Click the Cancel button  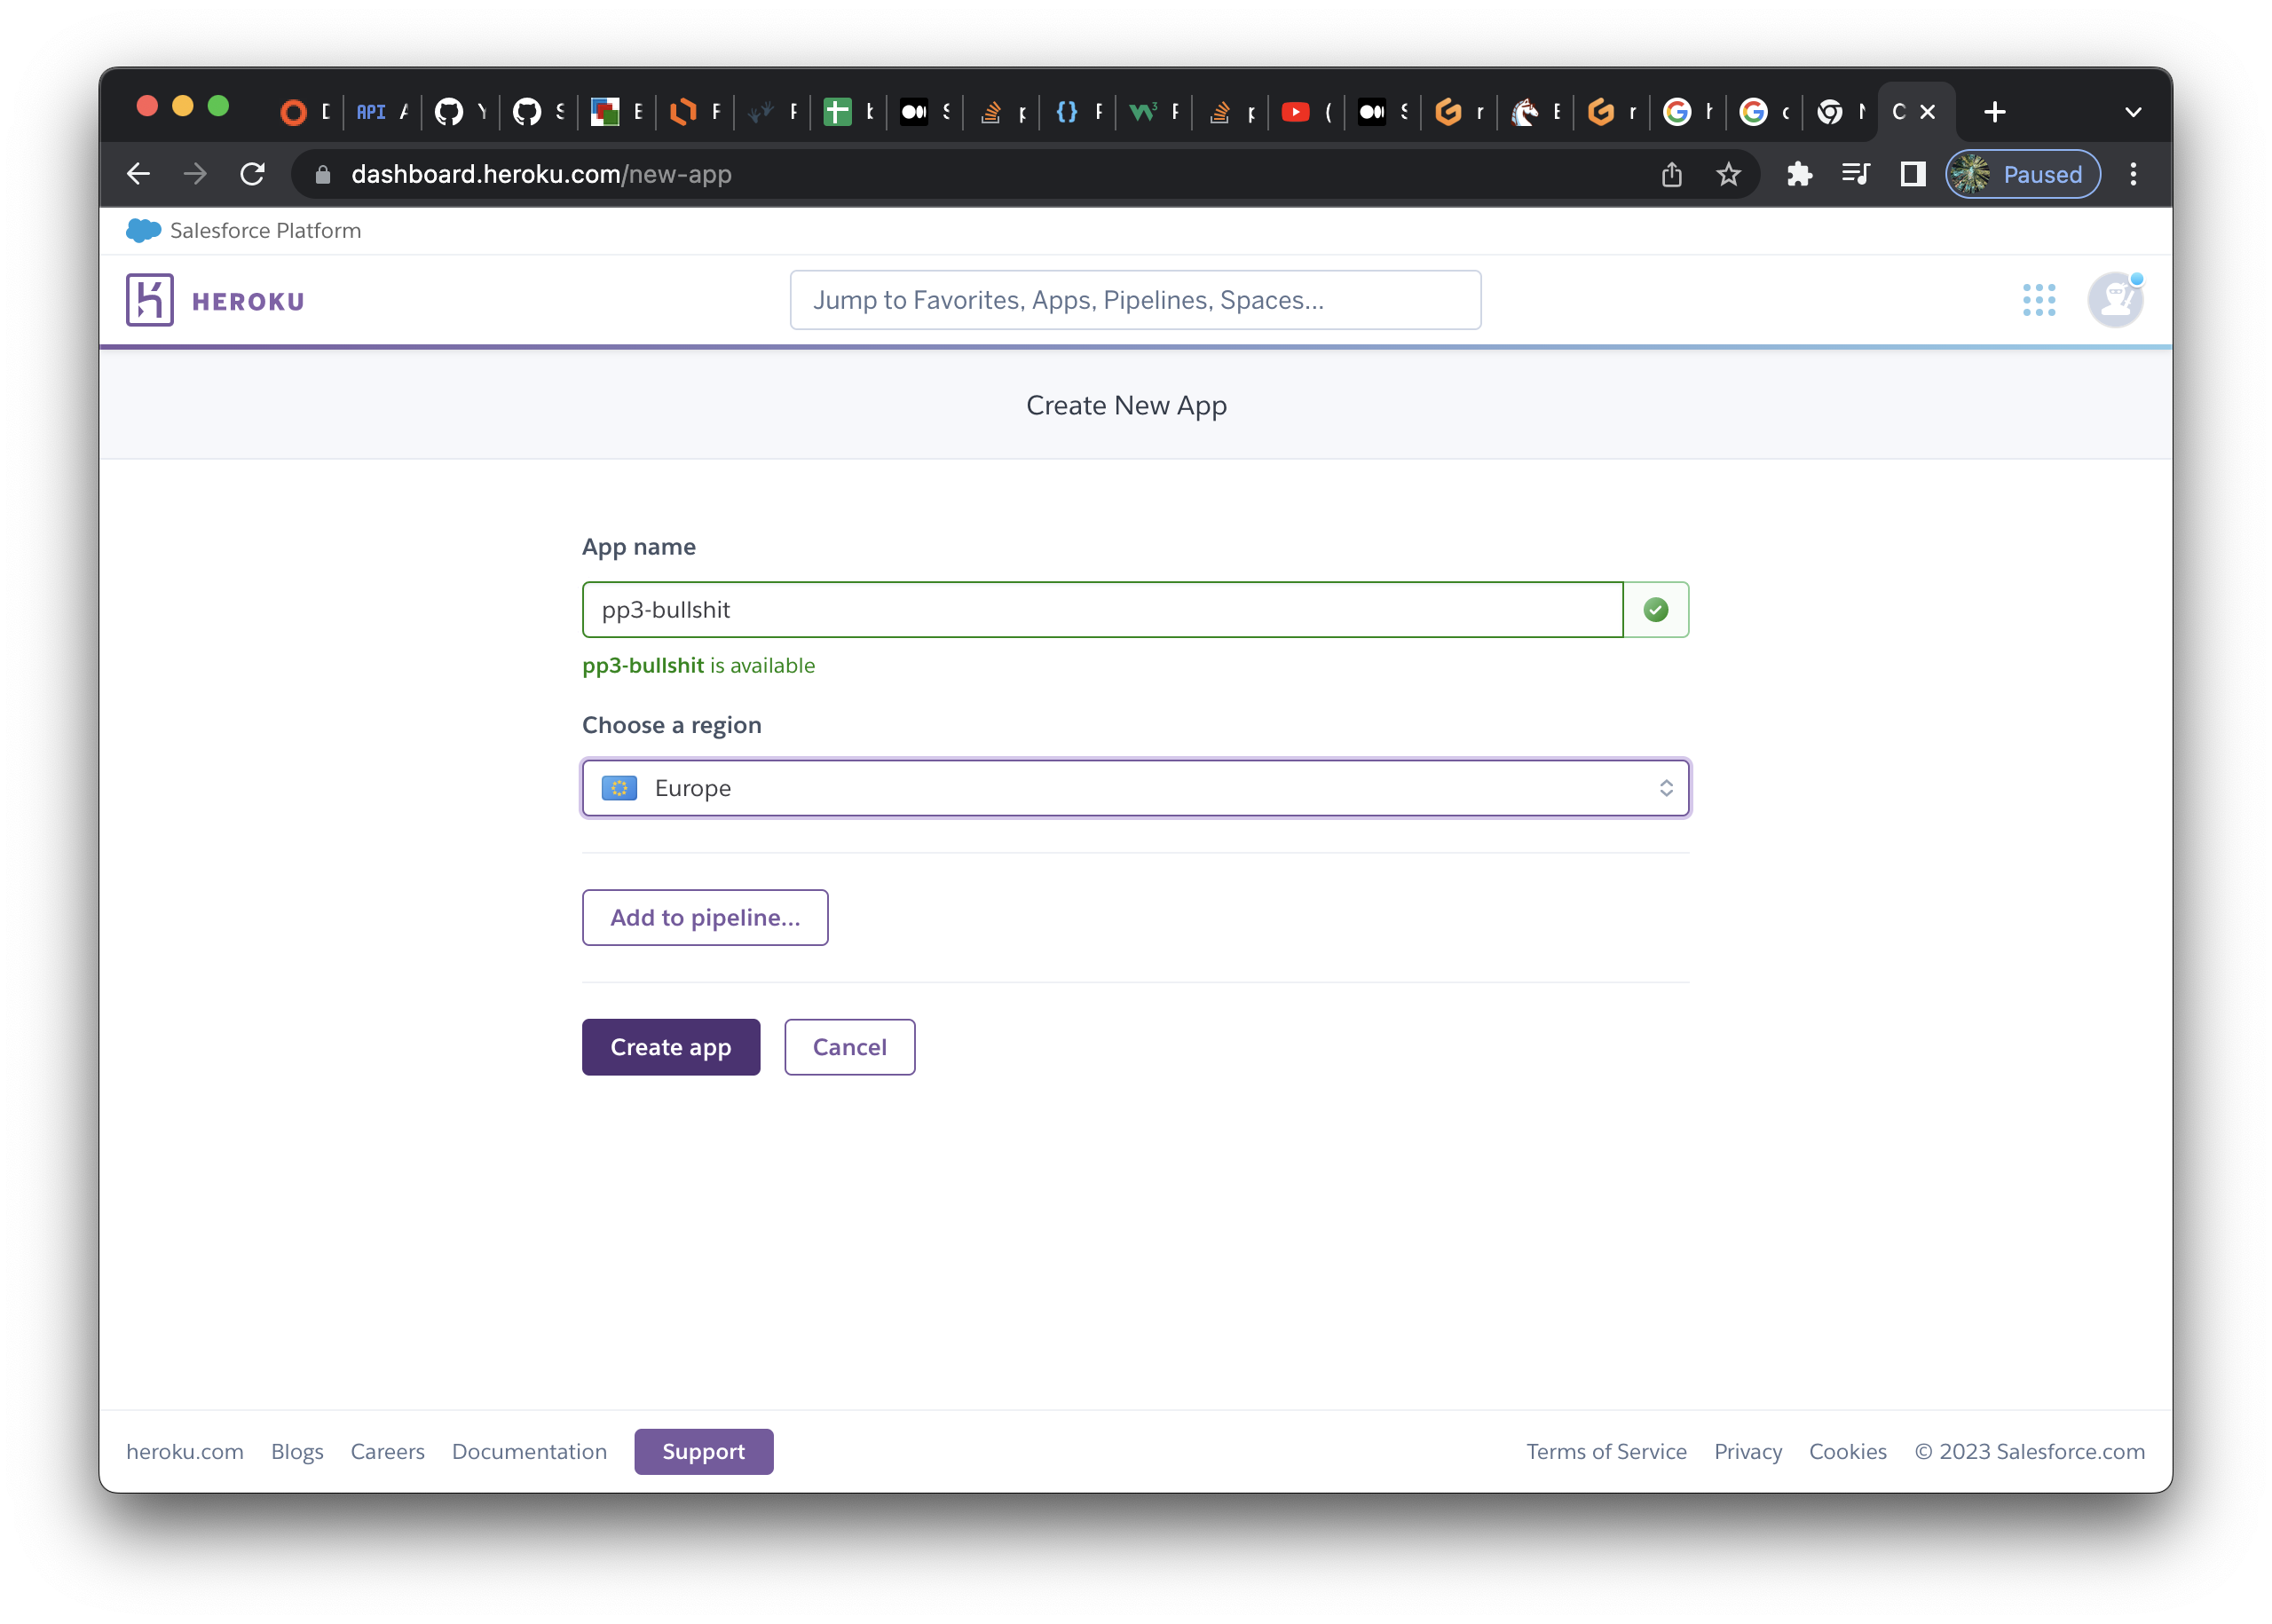pyautogui.click(x=849, y=1047)
